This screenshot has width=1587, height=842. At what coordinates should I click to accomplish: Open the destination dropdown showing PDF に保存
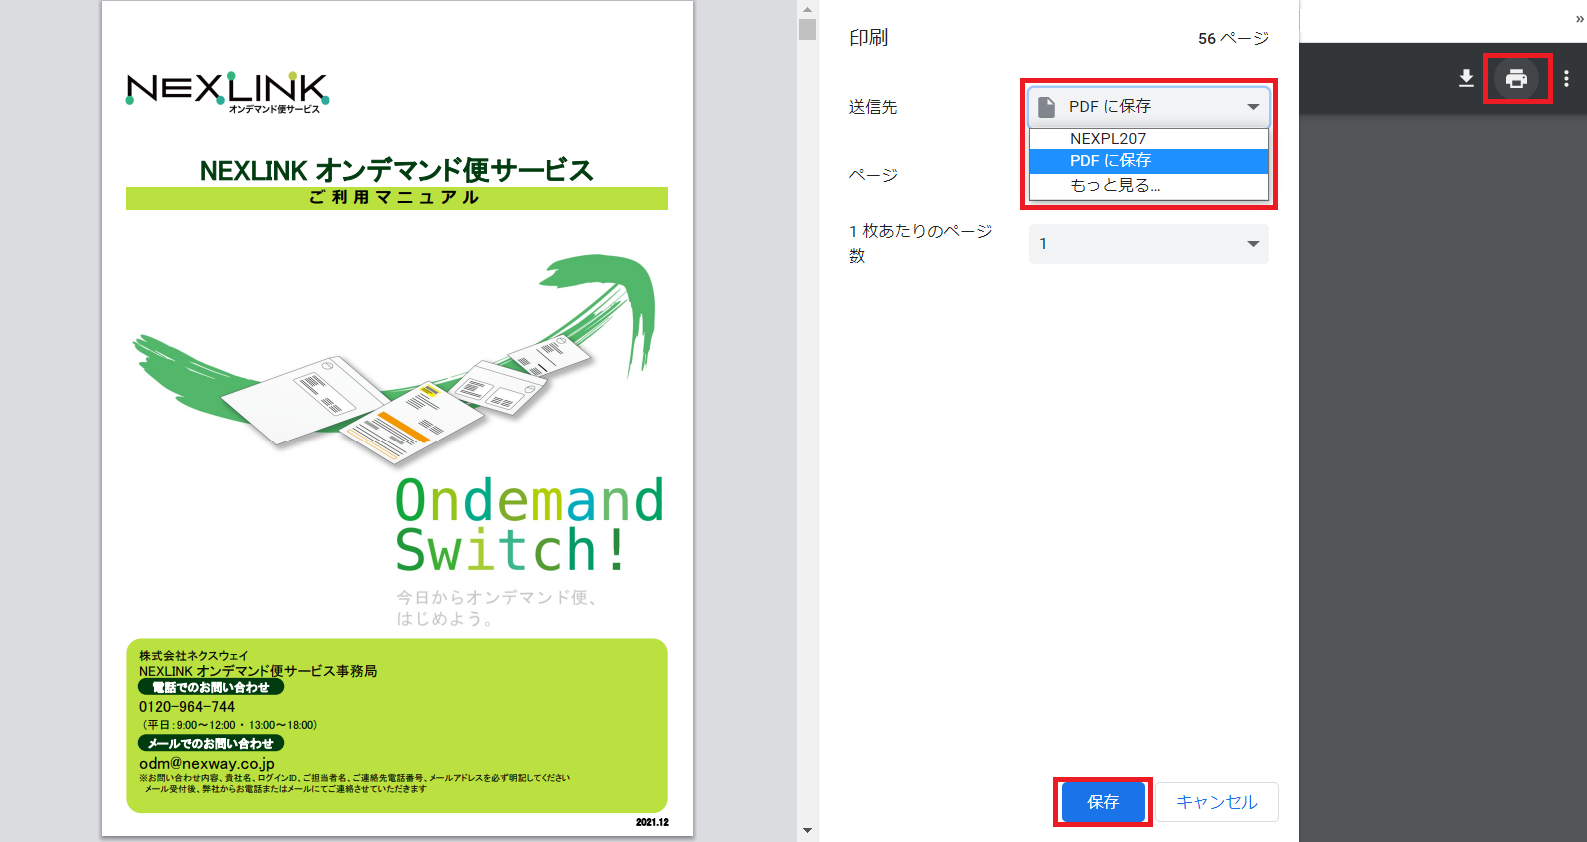[1149, 106]
